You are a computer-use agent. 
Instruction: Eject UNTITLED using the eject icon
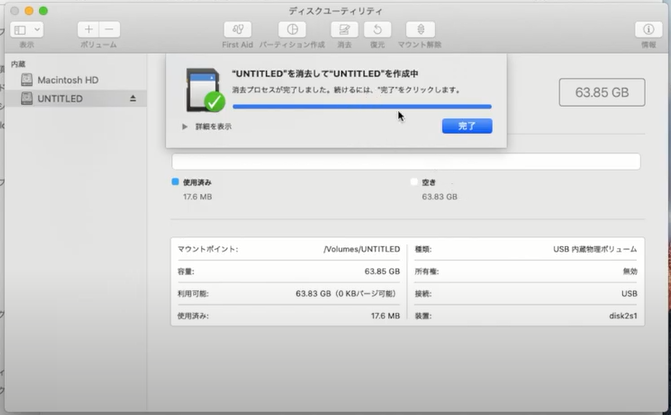(x=133, y=98)
